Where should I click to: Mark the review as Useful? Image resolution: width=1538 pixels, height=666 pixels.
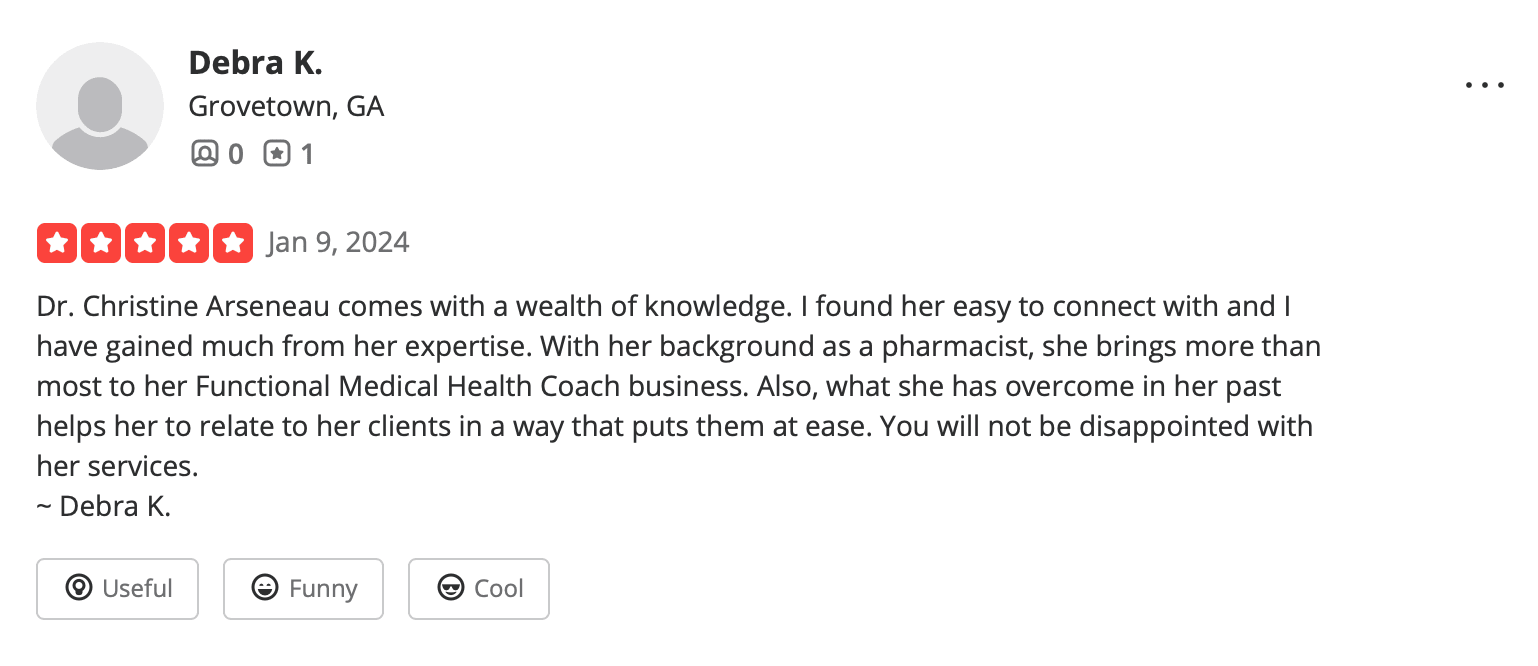(118, 589)
